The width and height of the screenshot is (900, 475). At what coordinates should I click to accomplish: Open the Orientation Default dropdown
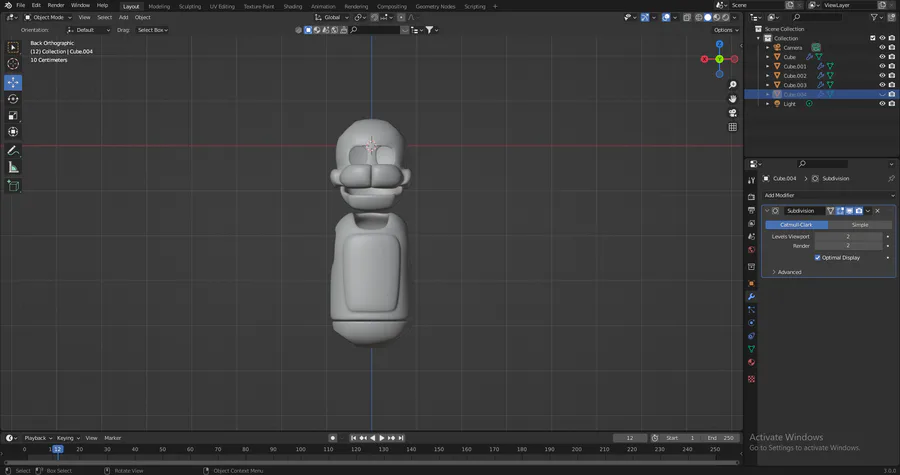pos(88,30)
